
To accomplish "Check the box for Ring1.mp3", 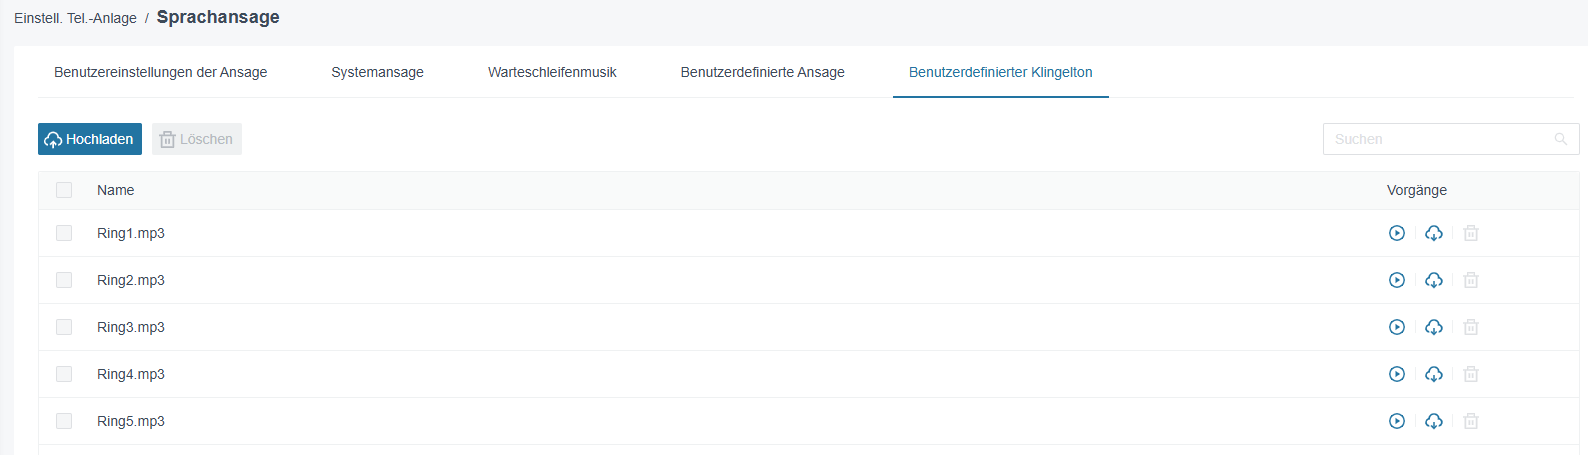I will (x=64, y=233).
